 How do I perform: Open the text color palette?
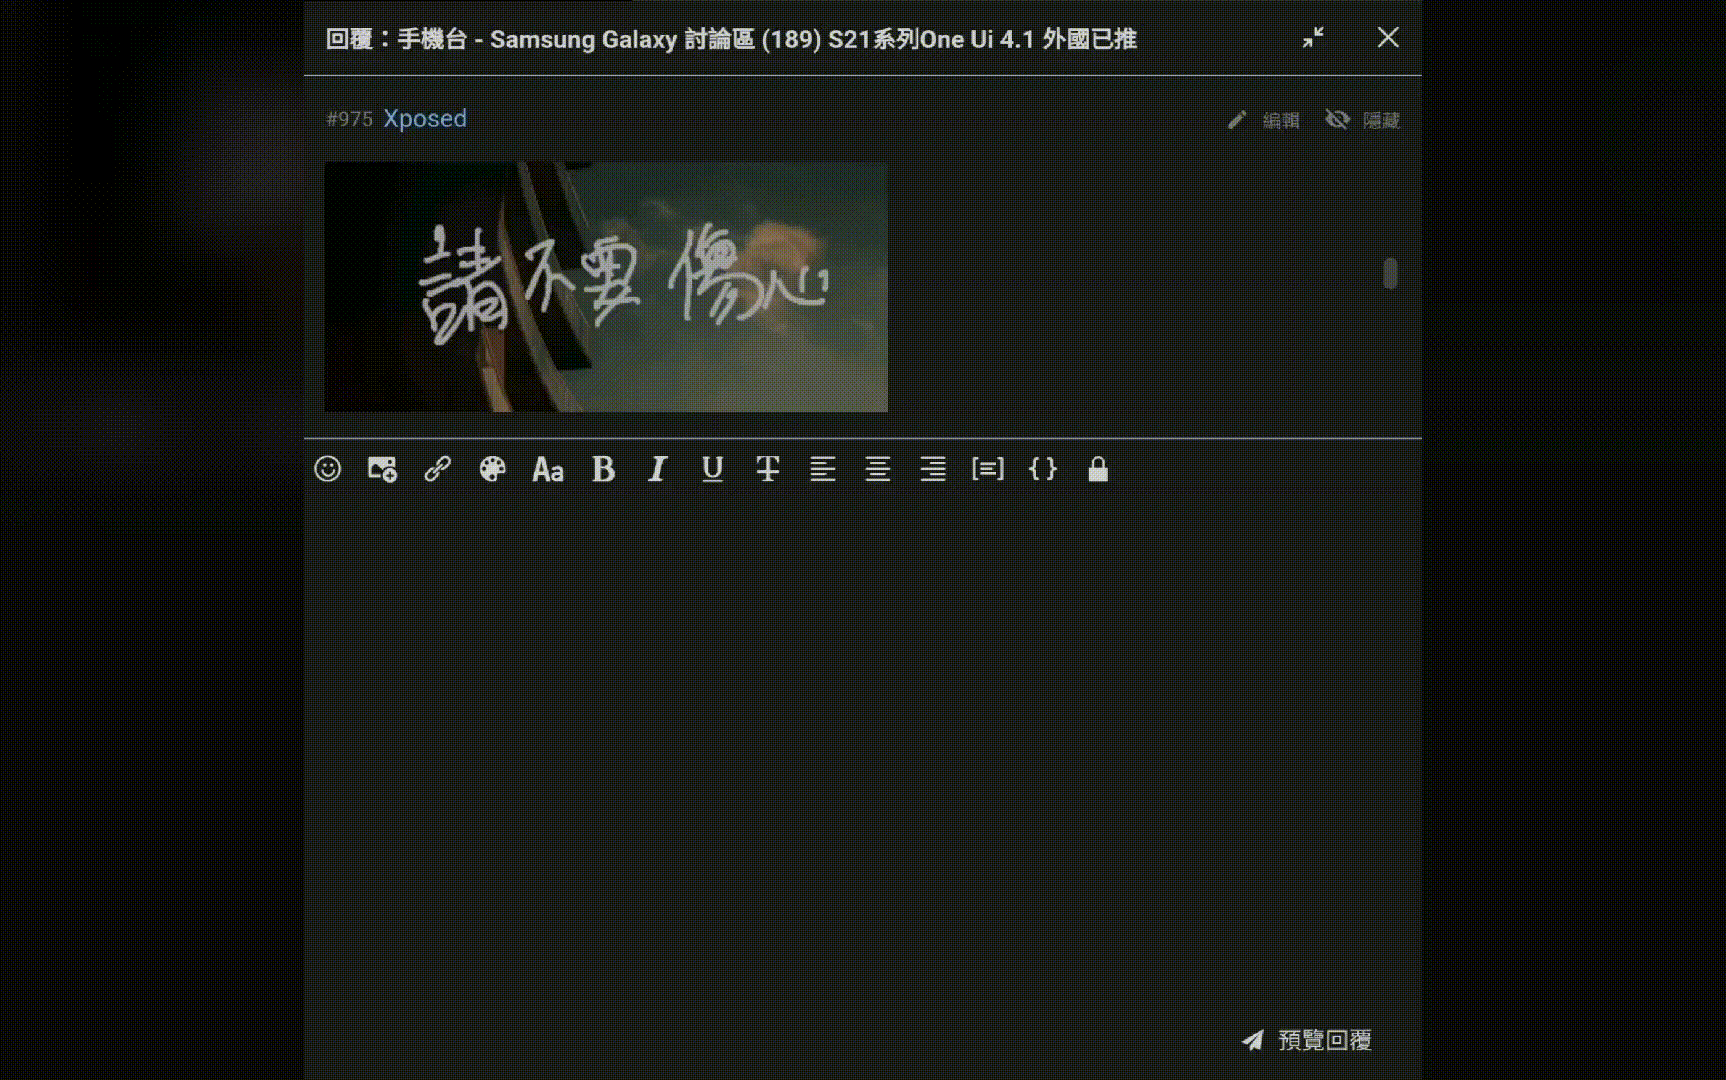point(492,469)
